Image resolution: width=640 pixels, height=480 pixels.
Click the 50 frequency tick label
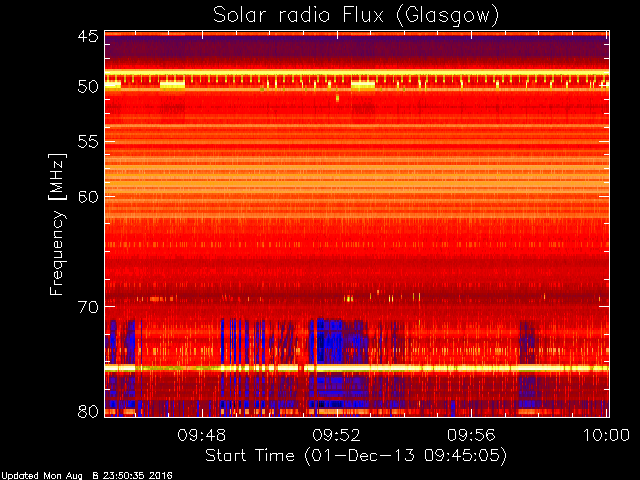click(x=88, y=87)
